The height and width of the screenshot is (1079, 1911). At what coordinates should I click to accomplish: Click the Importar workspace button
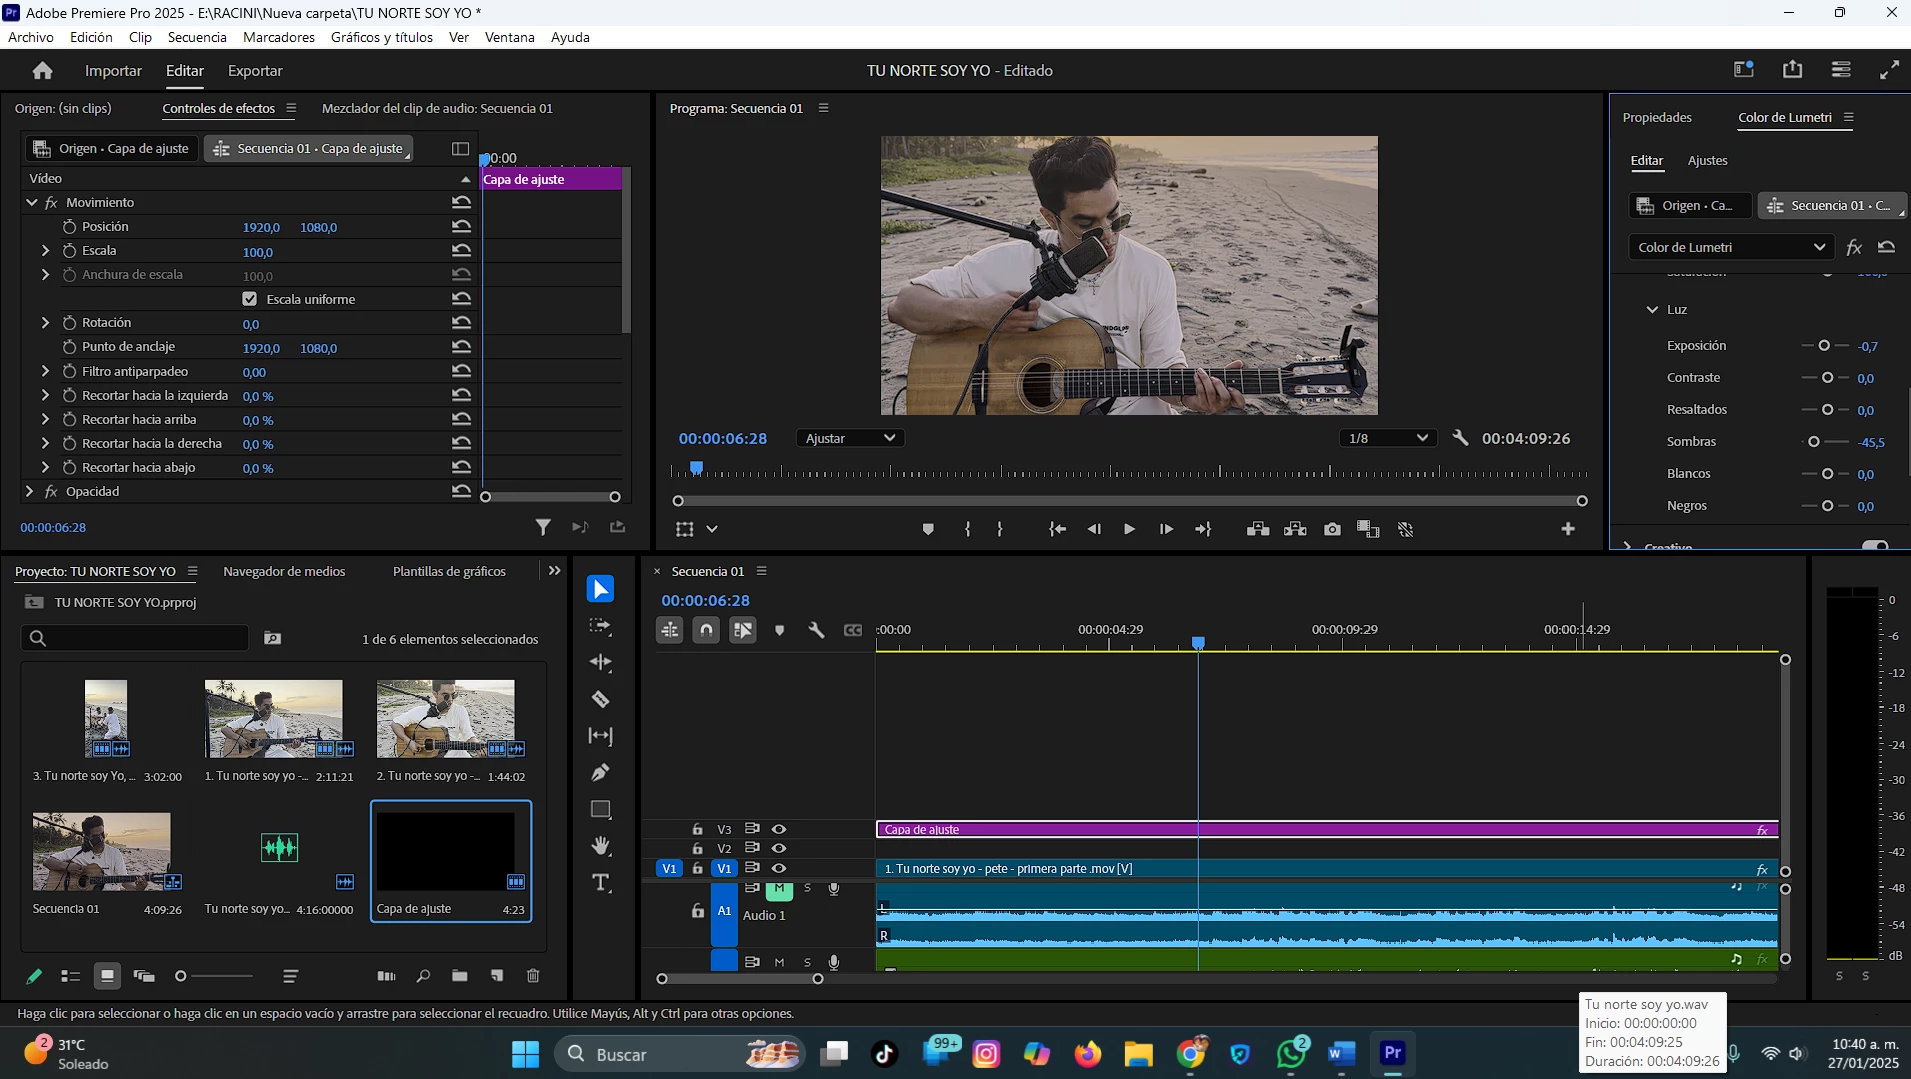113,71
